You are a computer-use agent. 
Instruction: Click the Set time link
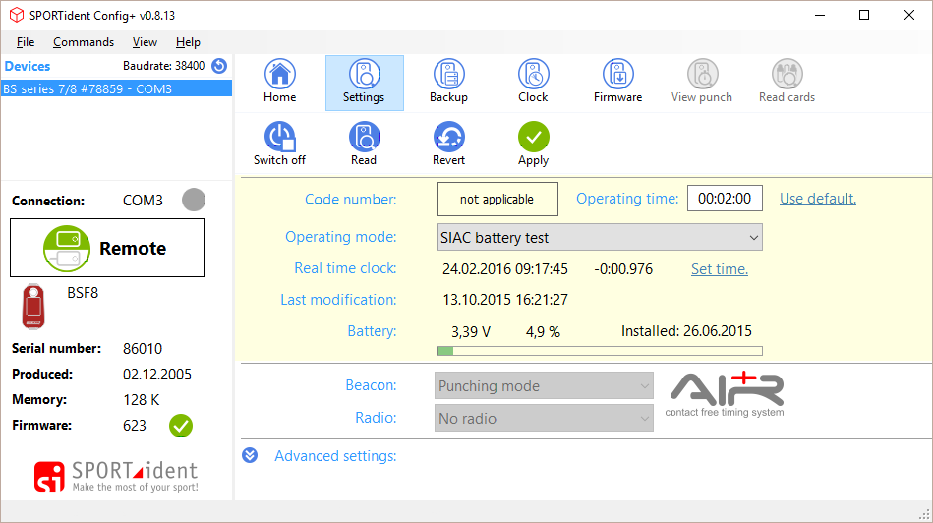719,269
